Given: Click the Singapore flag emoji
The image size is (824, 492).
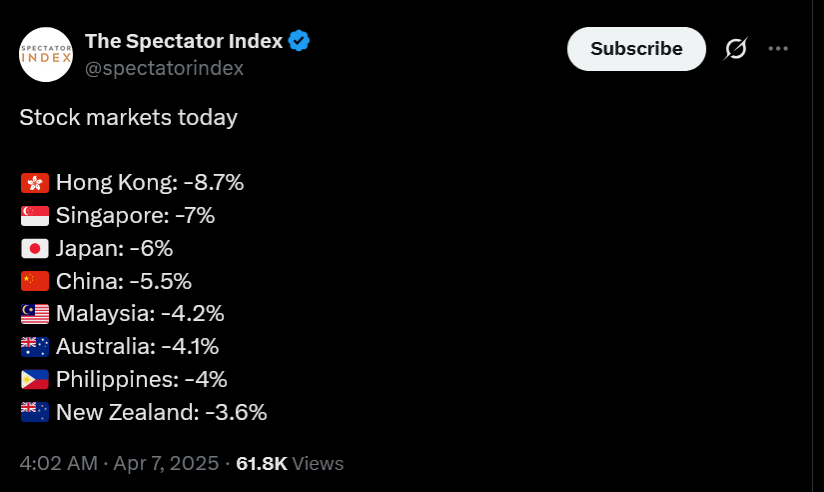Looking at the screenshot, I should [35, 216].
